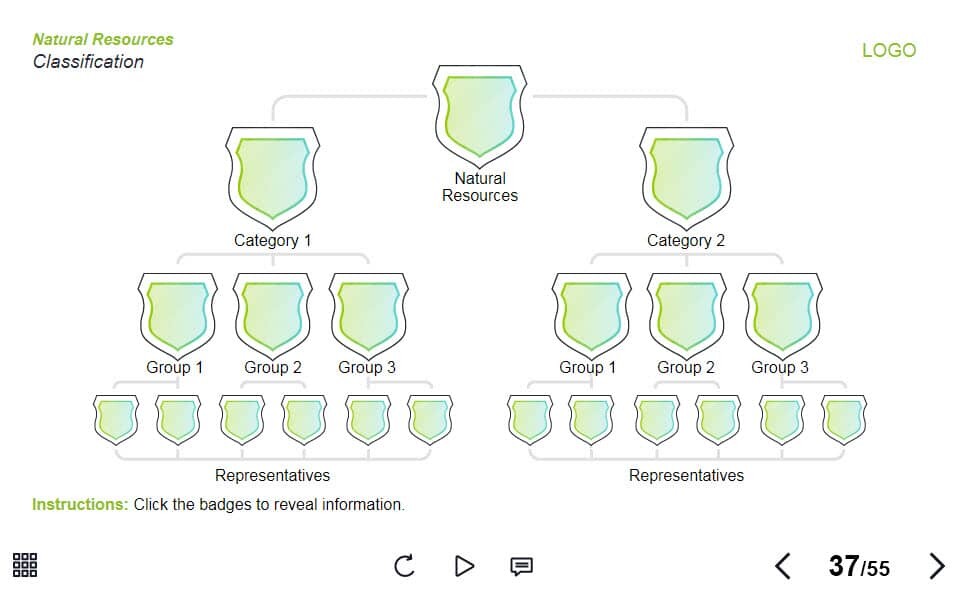960x590 pixels.
Task: Reveal the Category 1 badge information
Action: [x=273, y=176]
